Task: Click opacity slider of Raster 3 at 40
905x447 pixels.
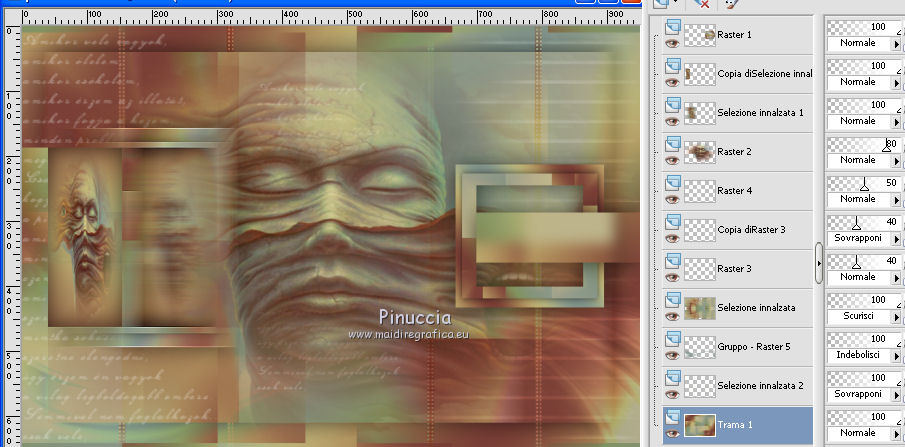Action: pos(864,261)
